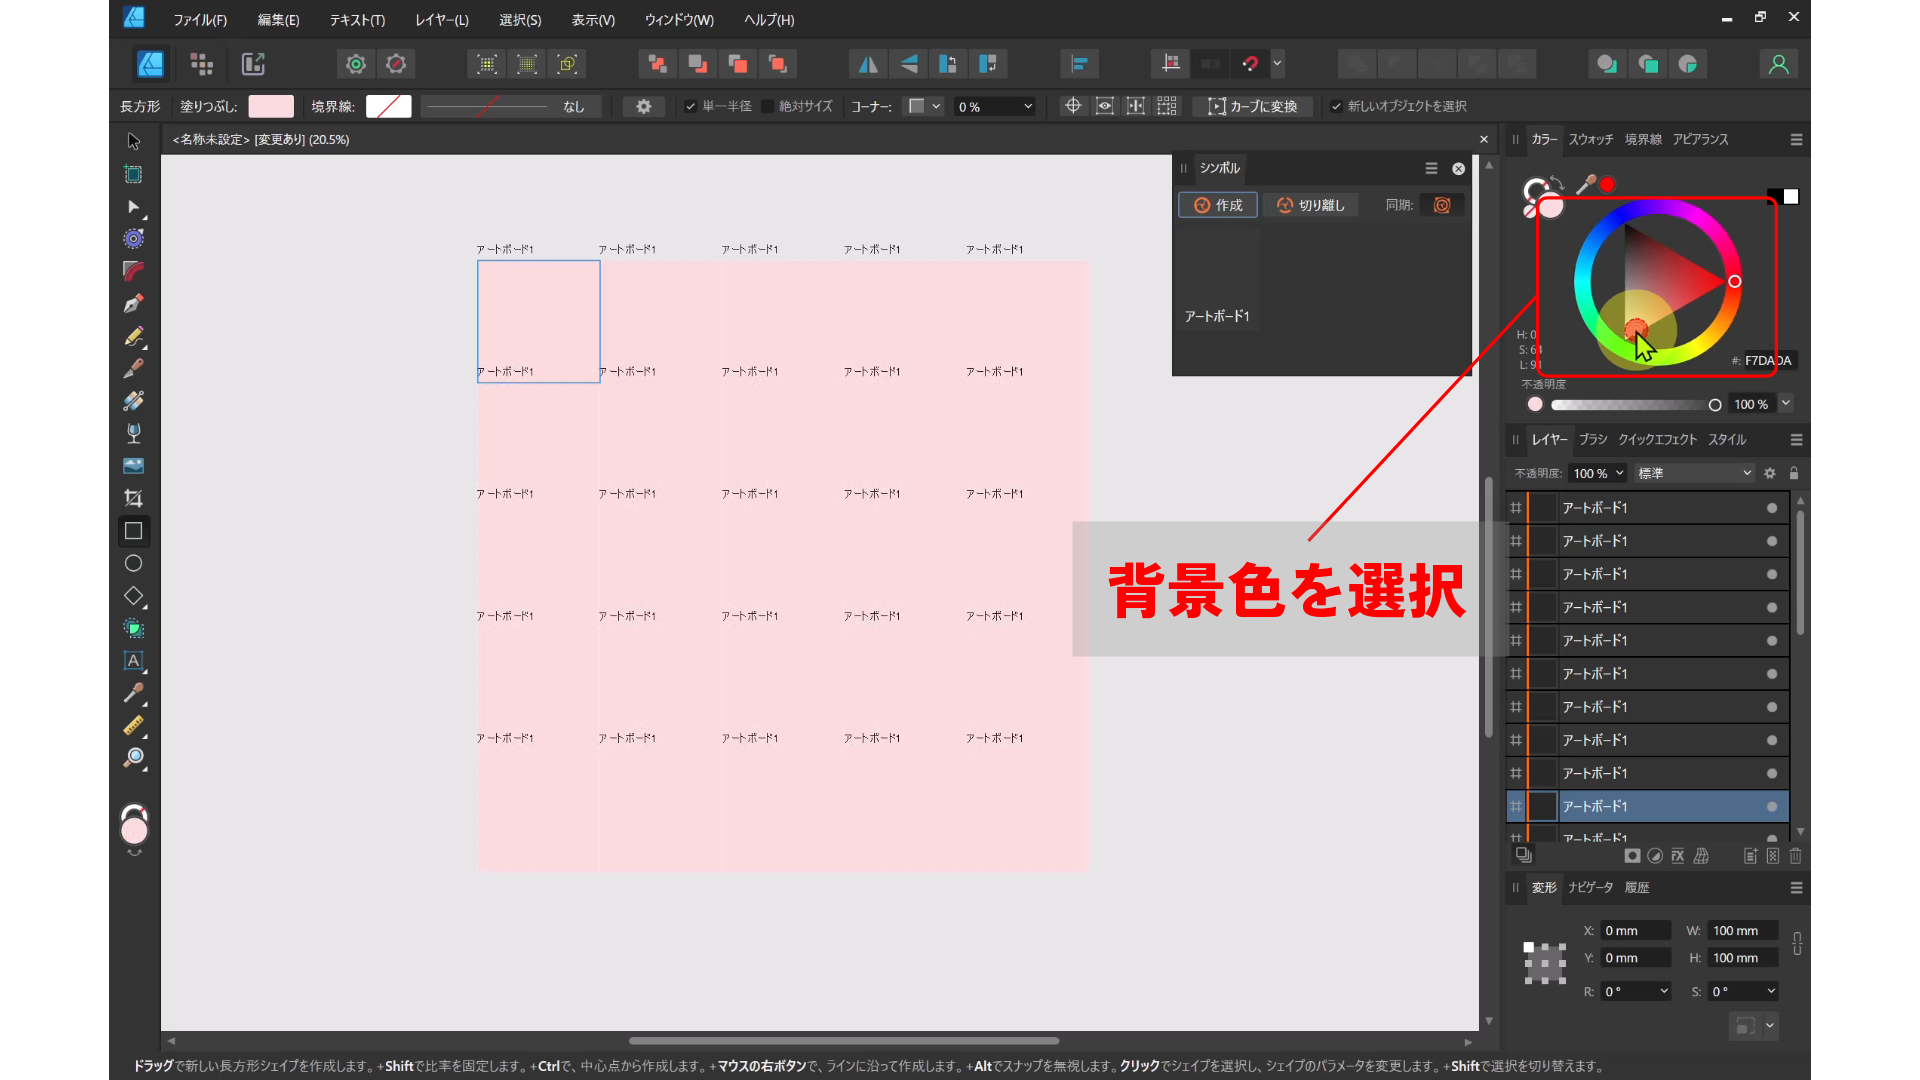Image resolution: width=1920 pixels, height=1080 pixels.
Task: Select the Pen tool
Action: [133, 304]
